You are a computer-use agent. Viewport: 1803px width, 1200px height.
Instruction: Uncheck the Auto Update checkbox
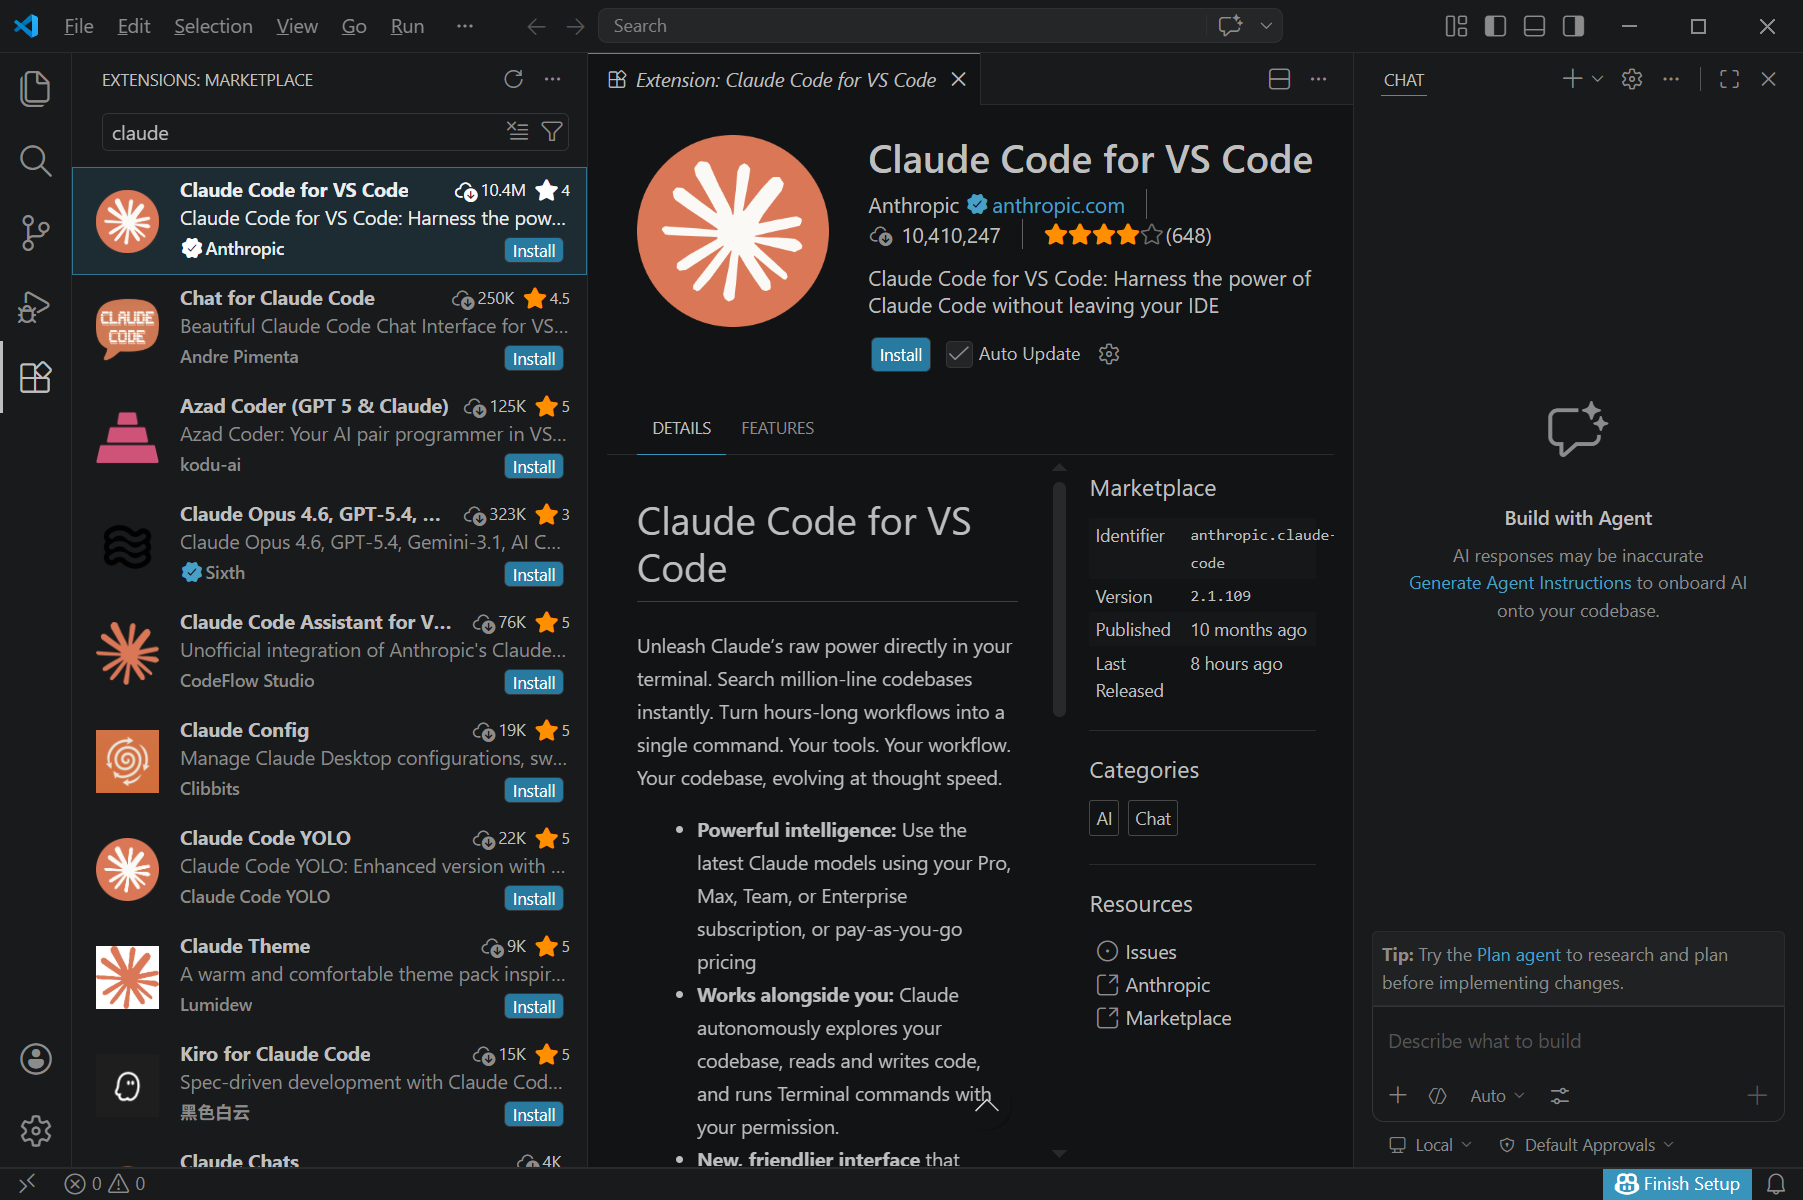click(x=958, y=354)
